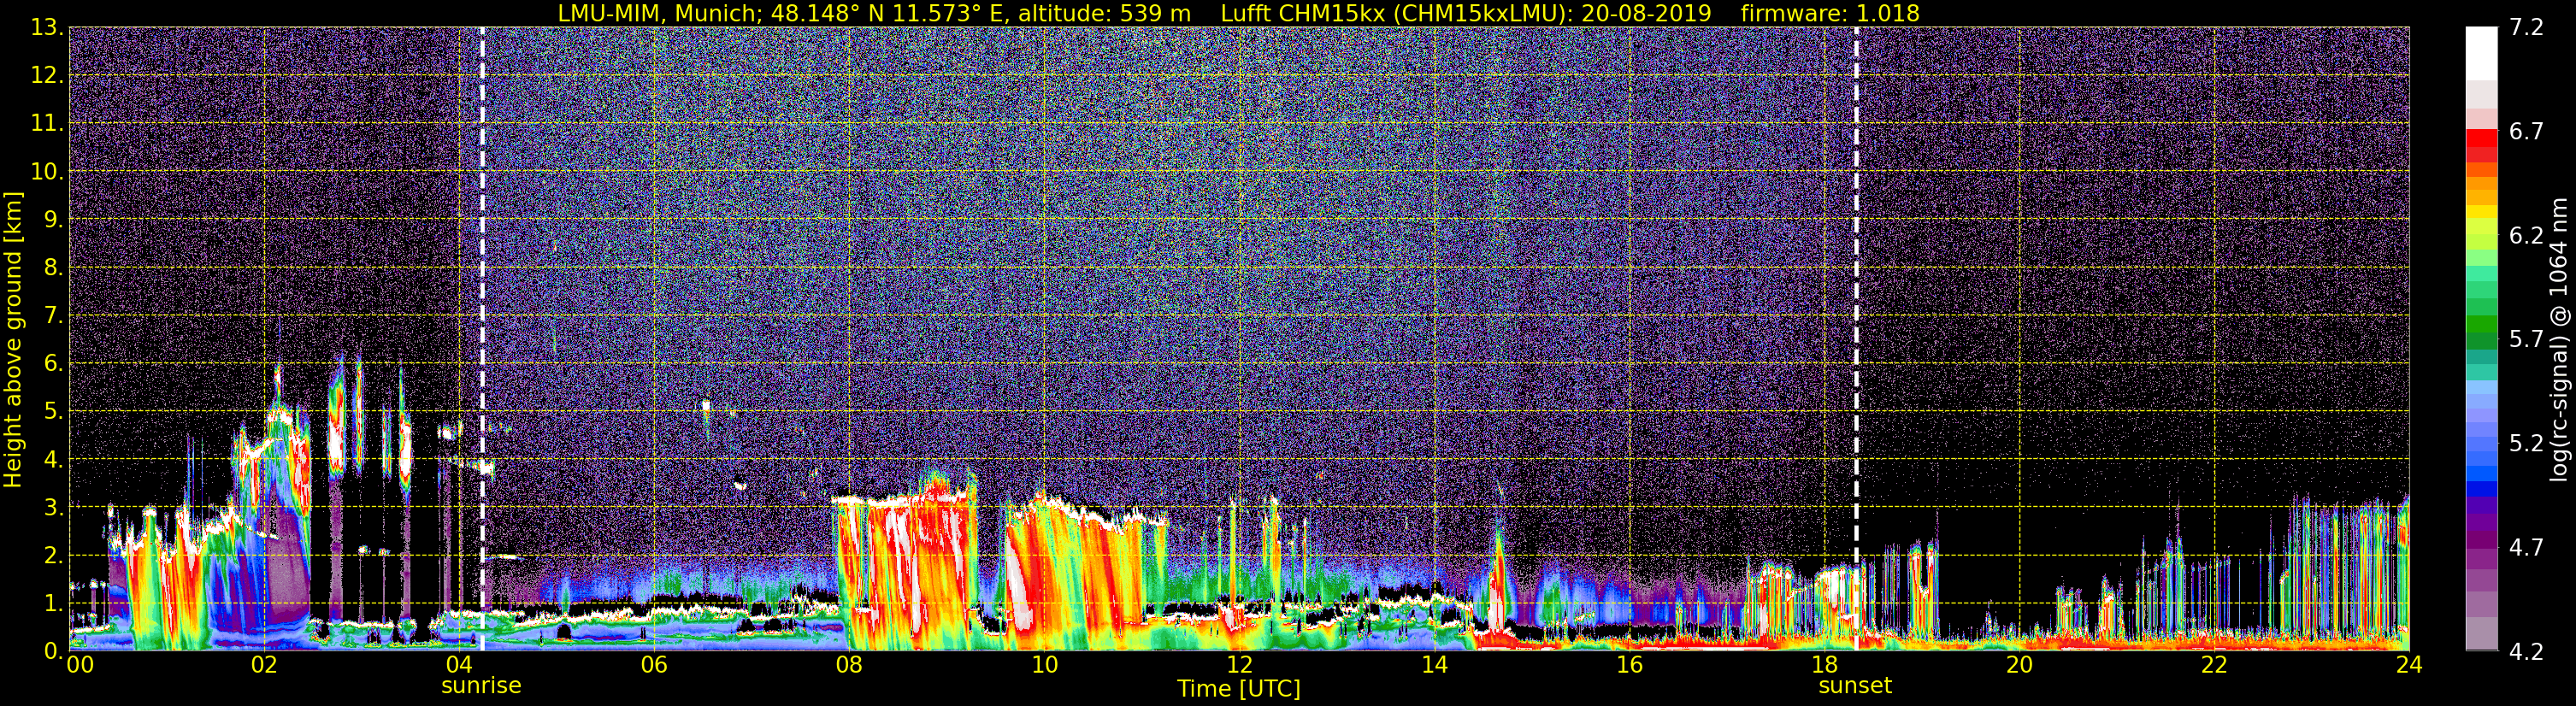Click the 'Height above ground [km]' axis label
Screen dimensions: 2576x706
(13, 339)
